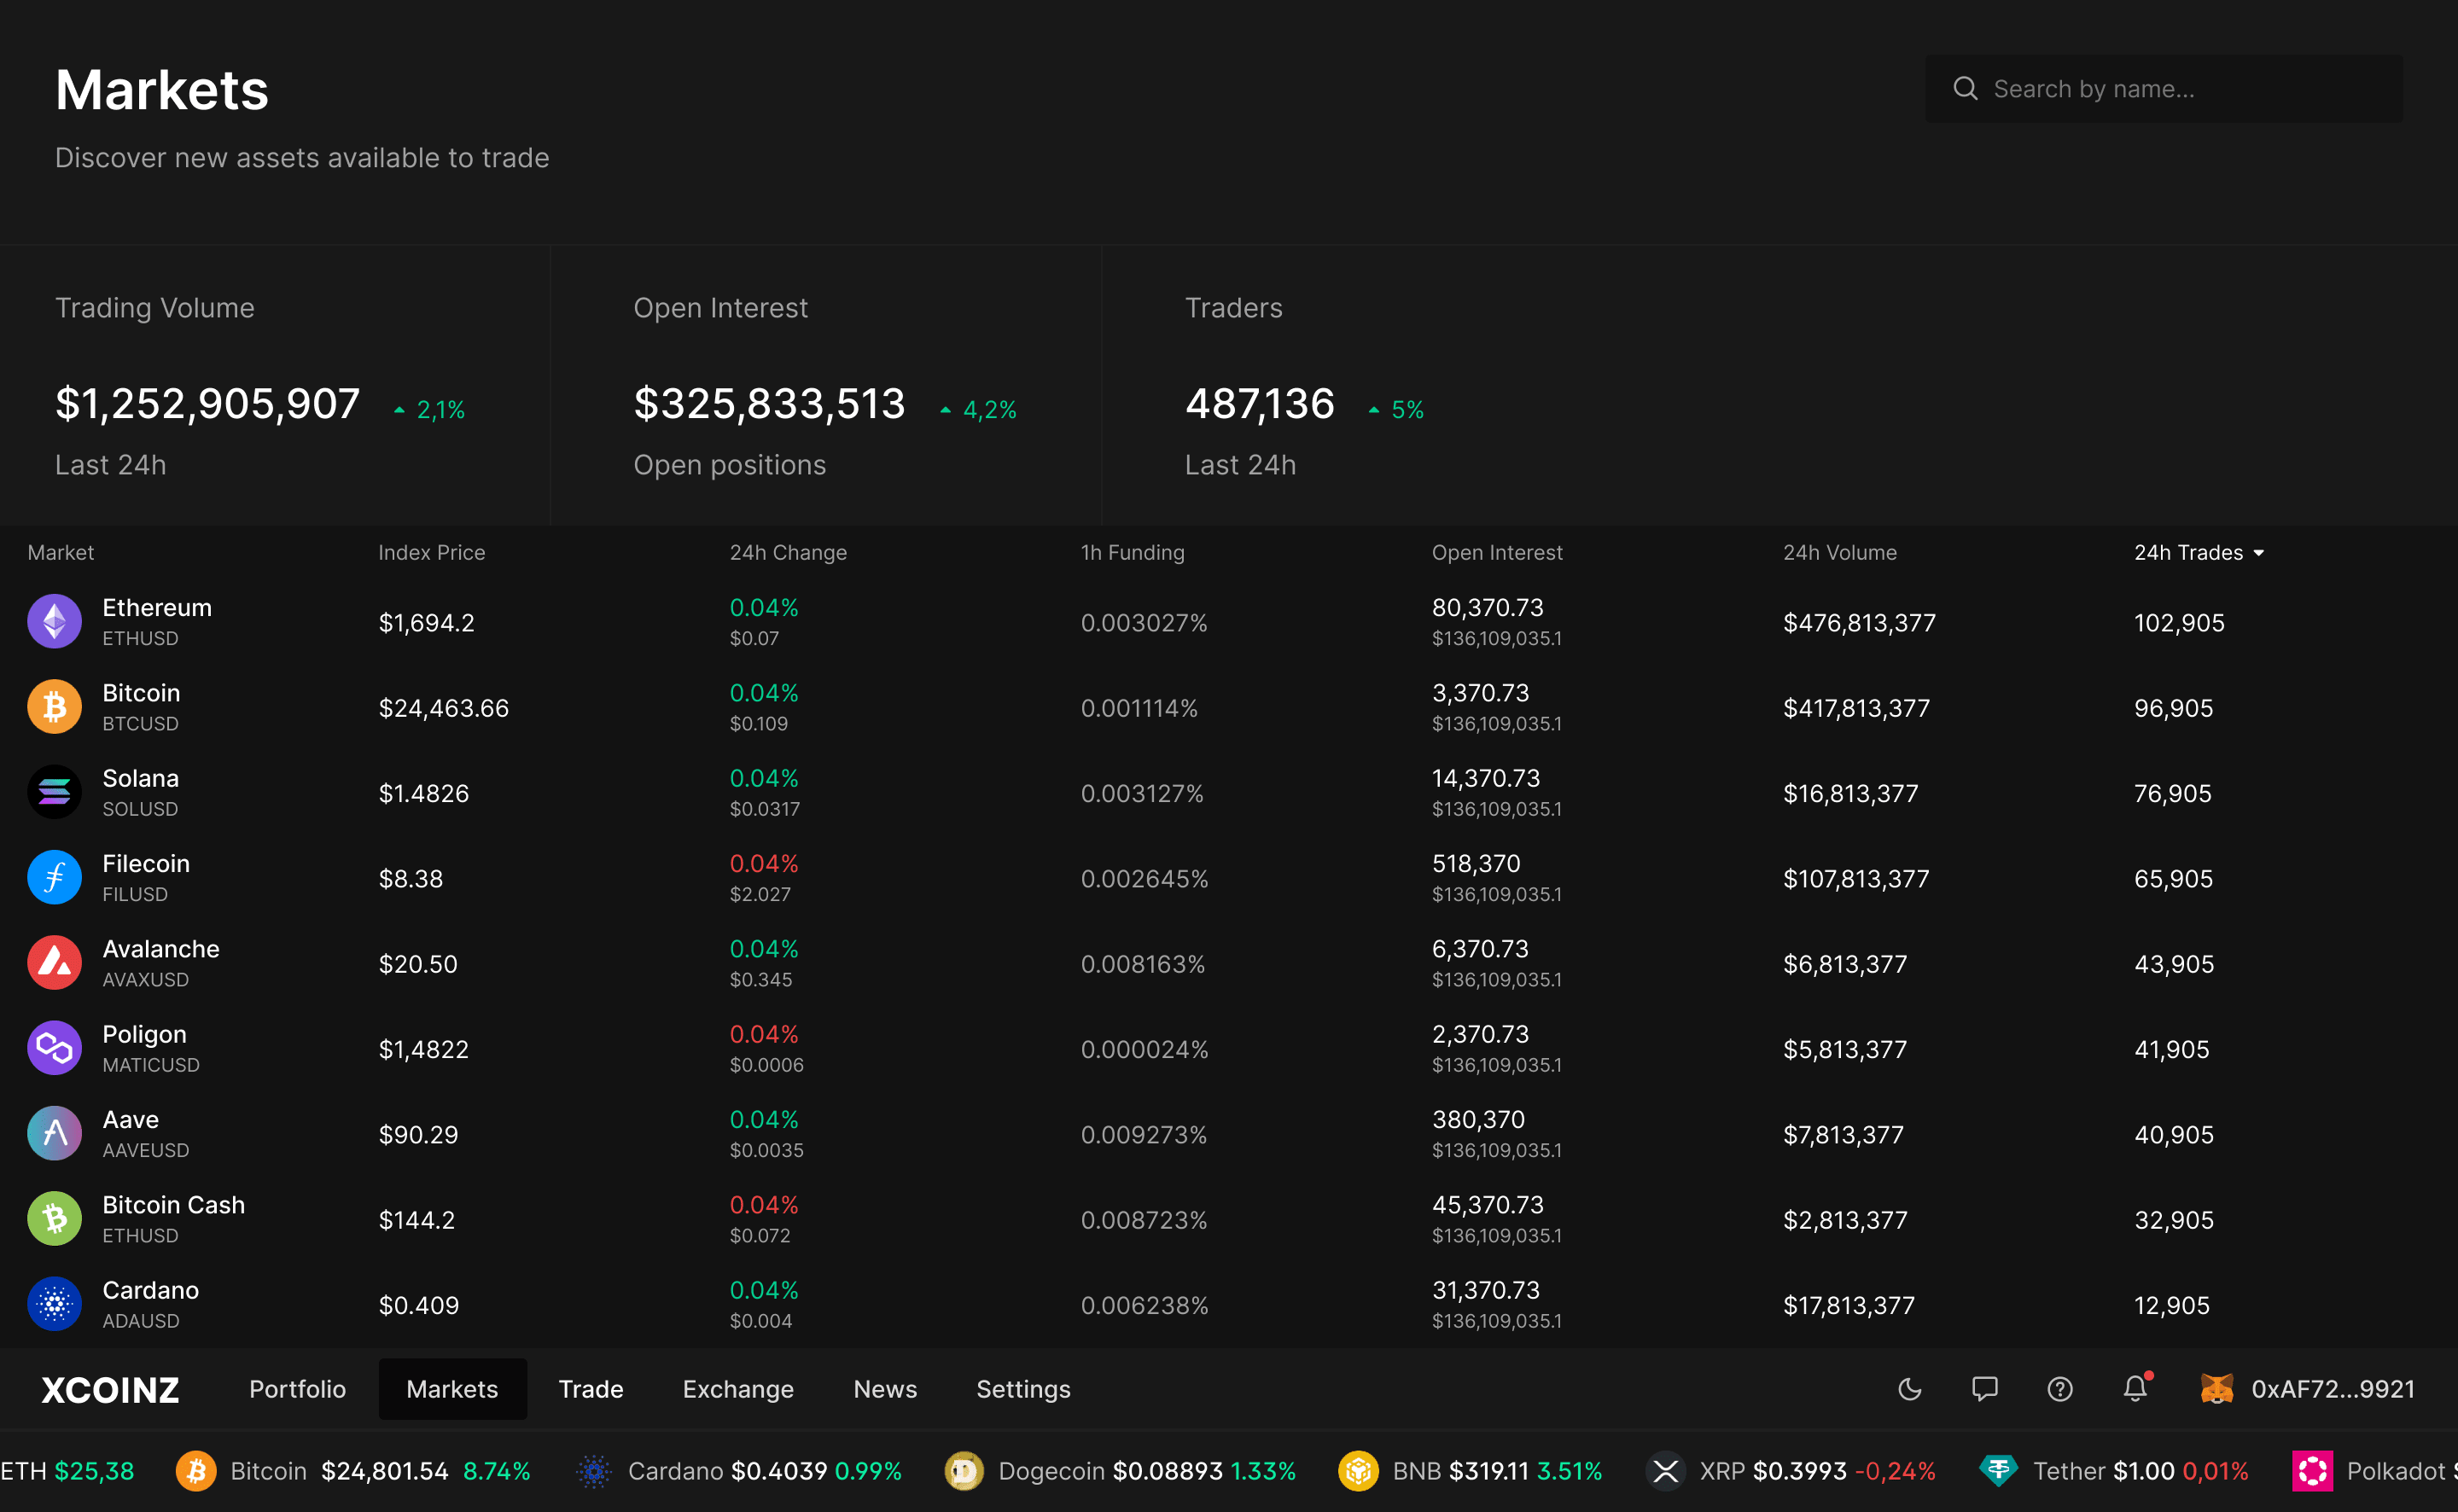
Task: Click the search magnifier in the search bar
Action: tap(1965, 88)
